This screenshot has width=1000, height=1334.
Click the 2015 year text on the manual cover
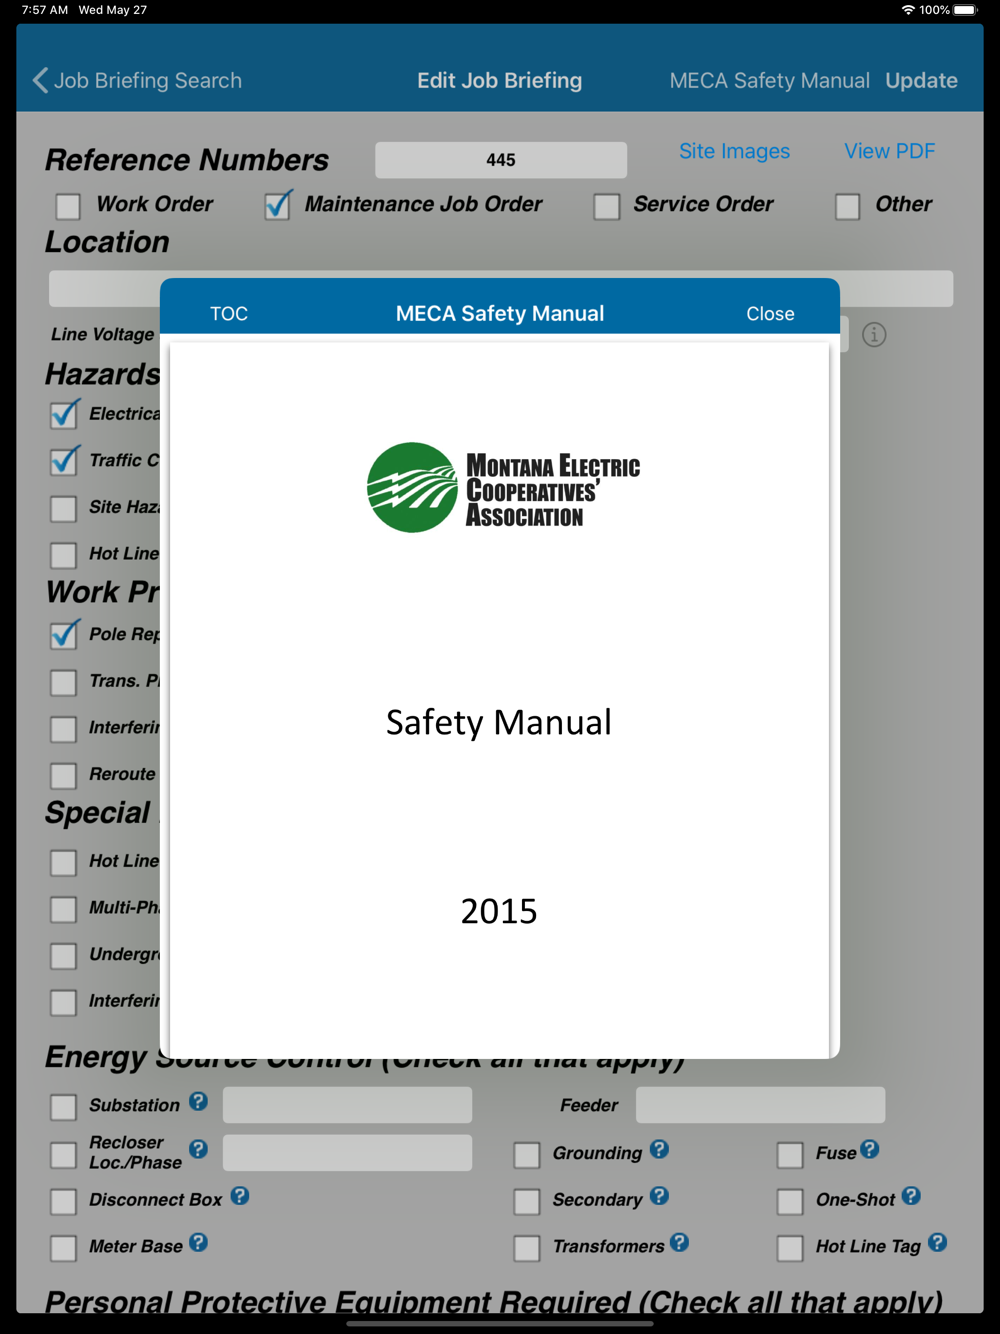tap(499, 911)
